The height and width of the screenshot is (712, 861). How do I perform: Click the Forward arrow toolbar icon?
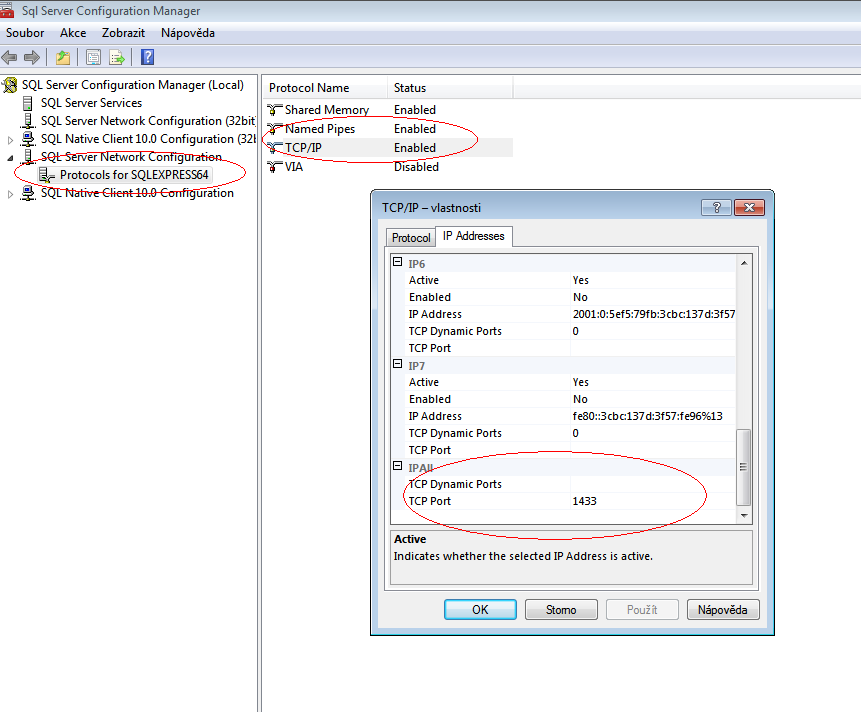pos(32,57)
